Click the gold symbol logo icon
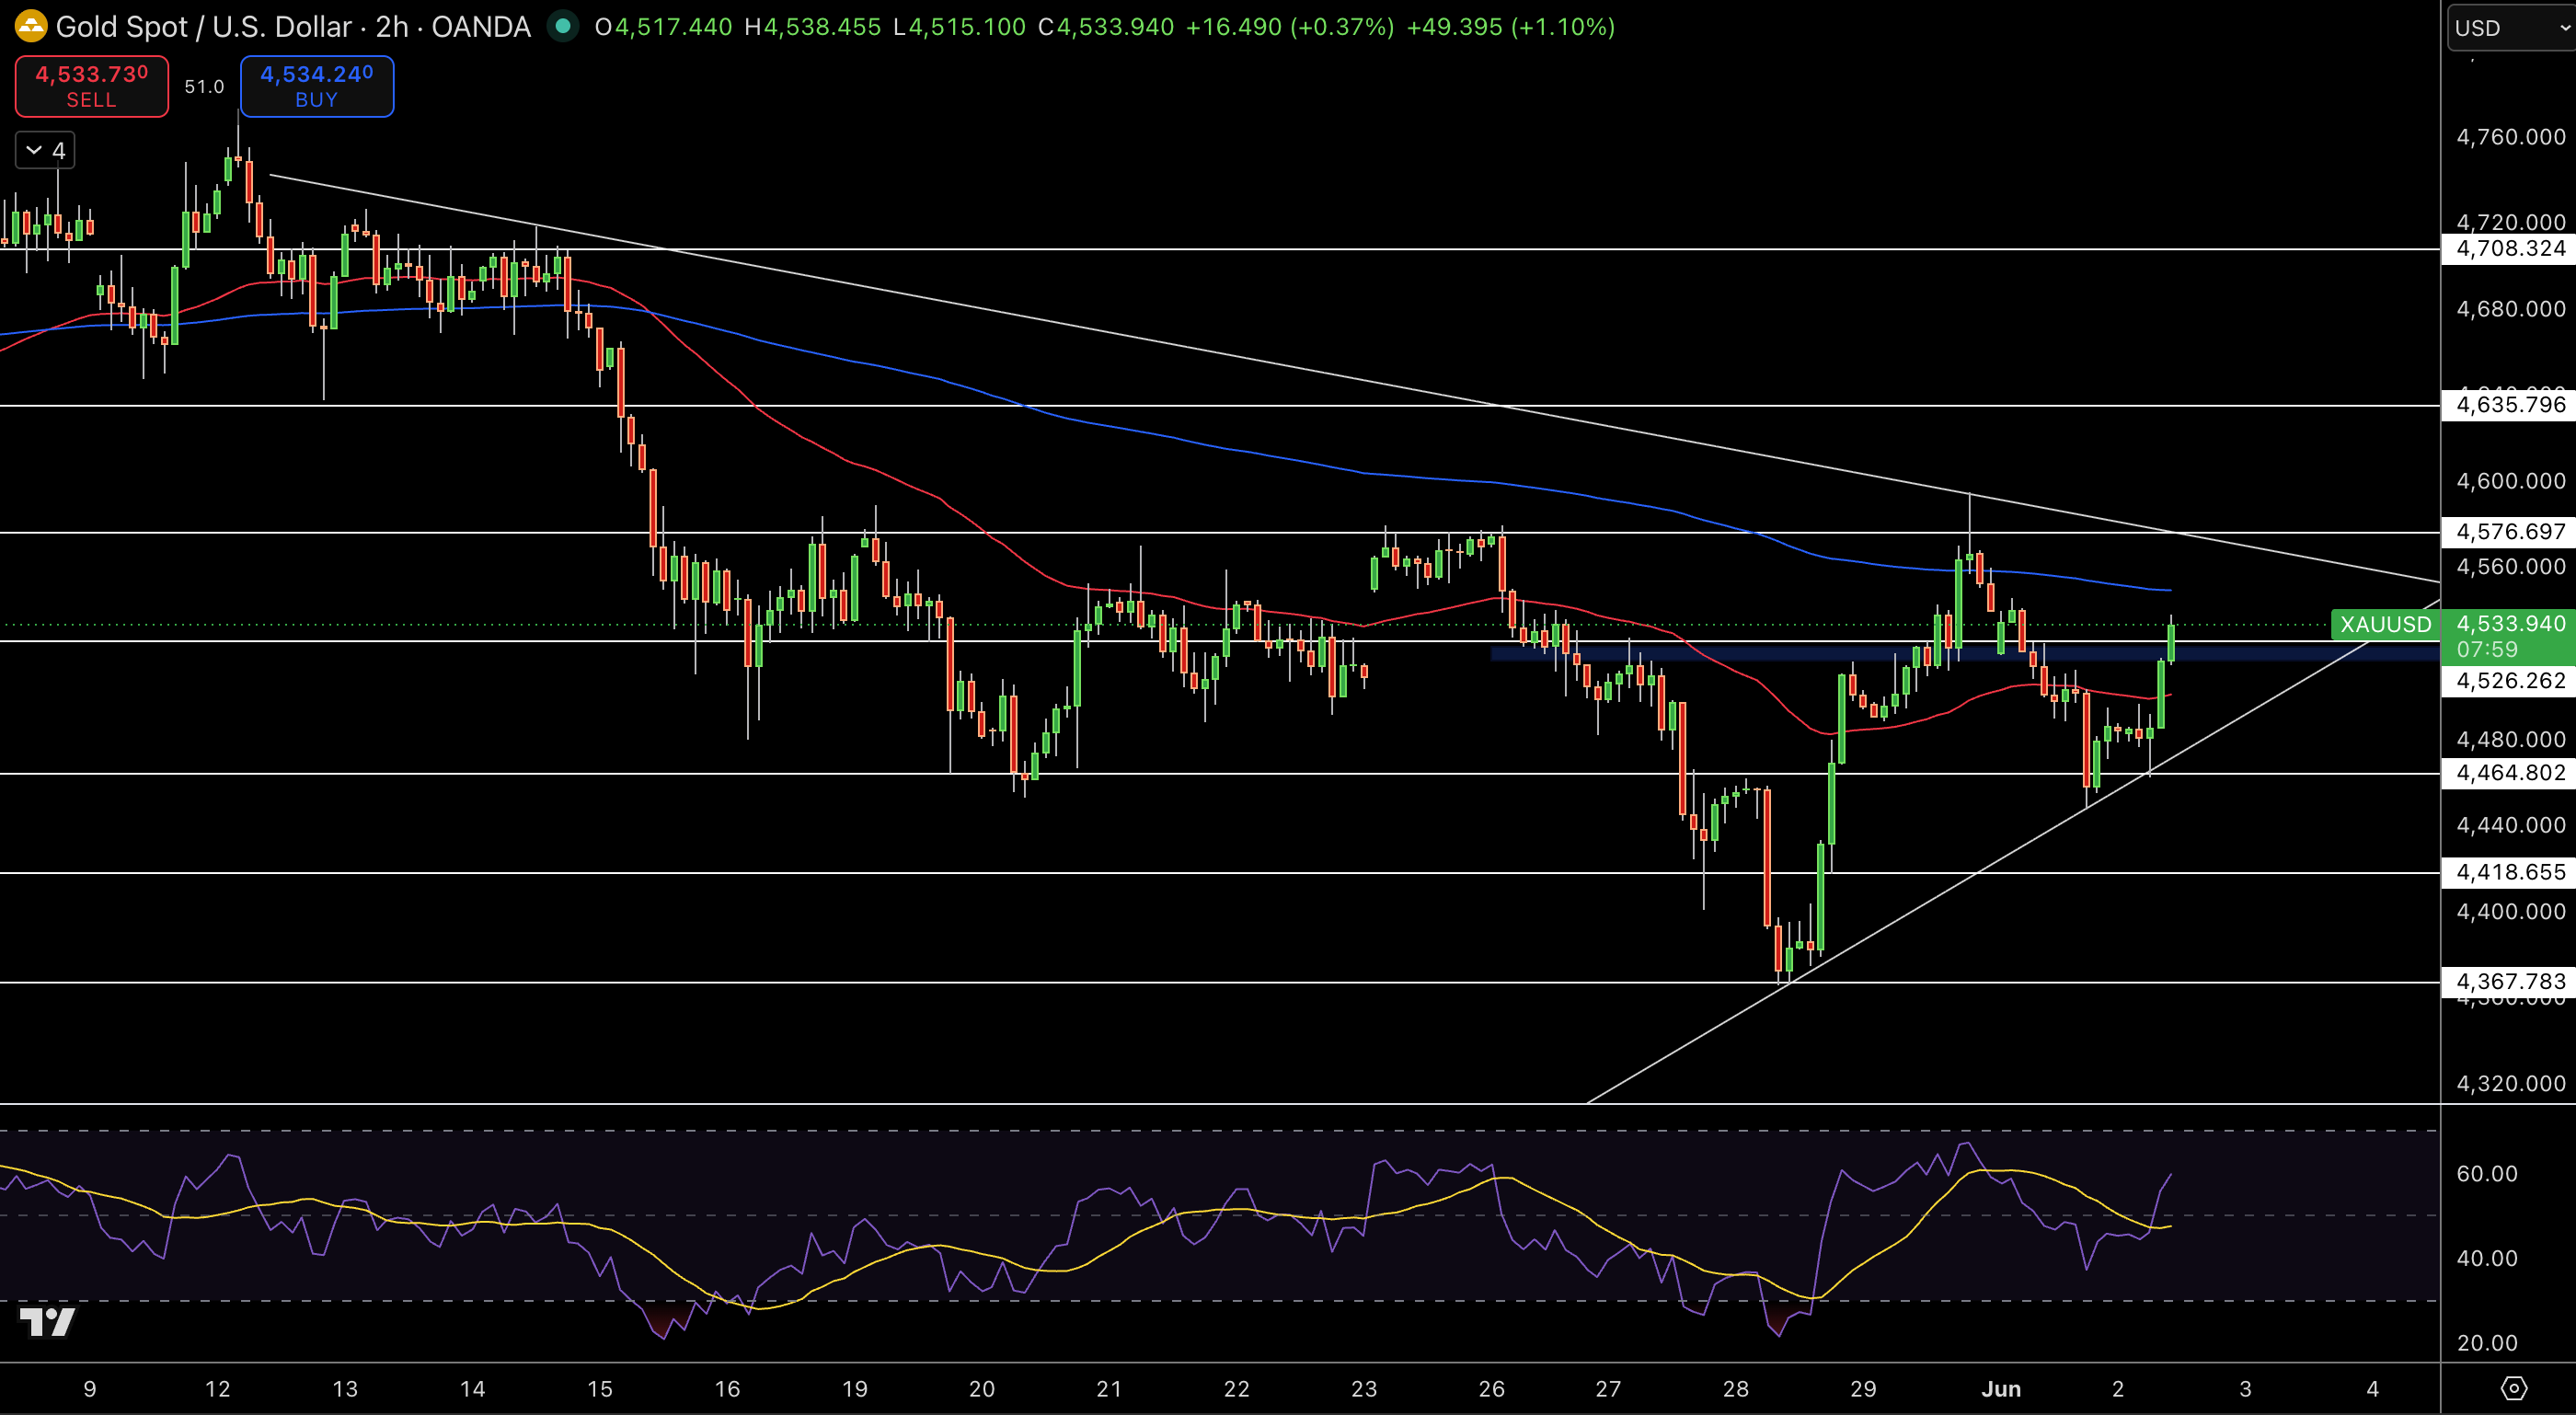Image resolution: width=2576 pixels, height=1415 pixels. click(x=31, y=26)
